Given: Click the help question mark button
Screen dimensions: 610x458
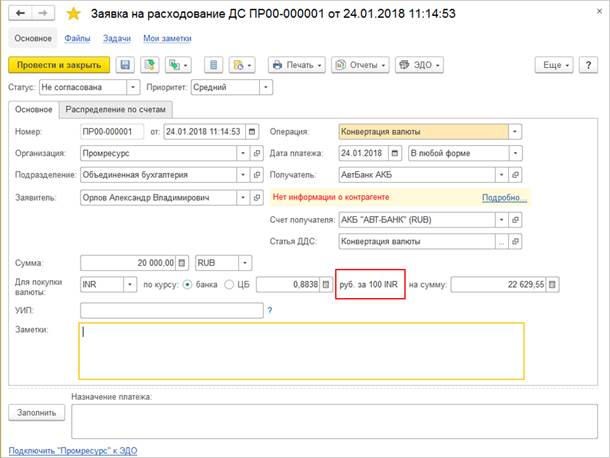Looking at the screenshot, I should click(592, 65).
